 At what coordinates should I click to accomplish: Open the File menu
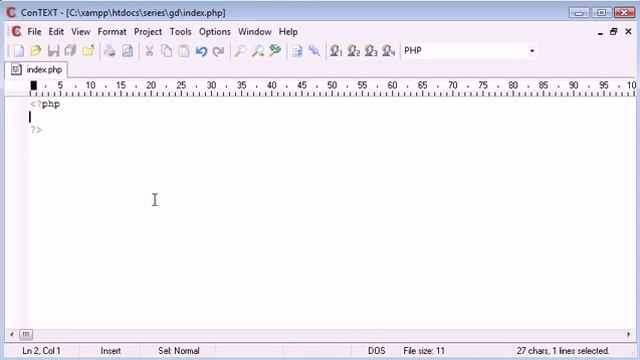coord(34,32)
